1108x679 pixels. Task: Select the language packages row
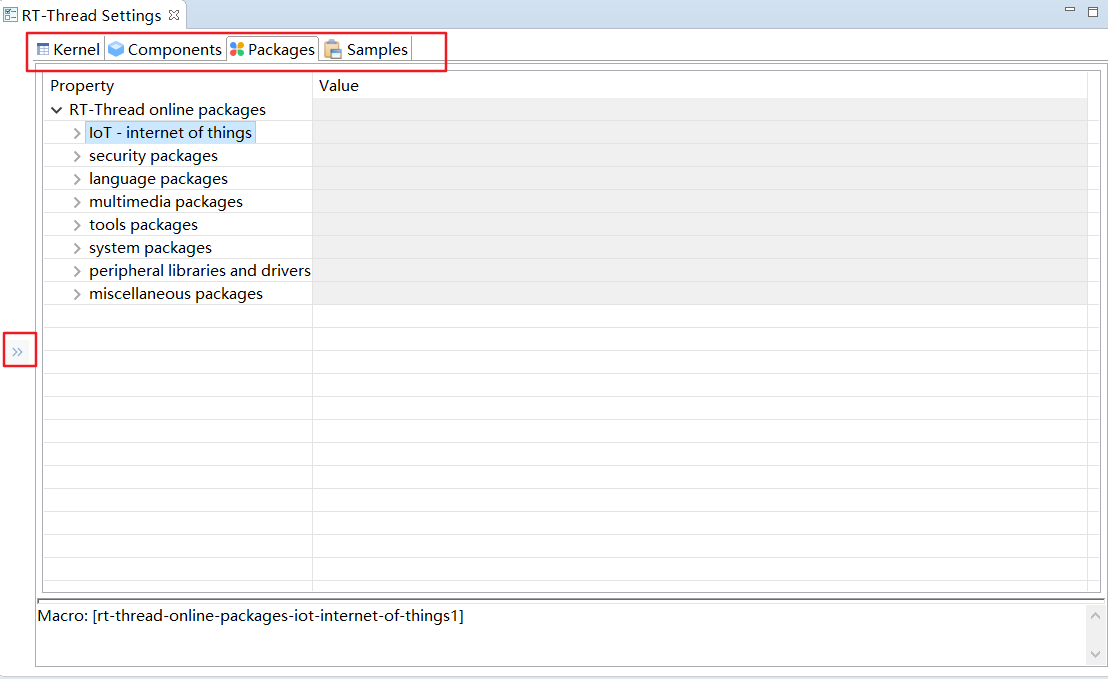coord(158,179)
